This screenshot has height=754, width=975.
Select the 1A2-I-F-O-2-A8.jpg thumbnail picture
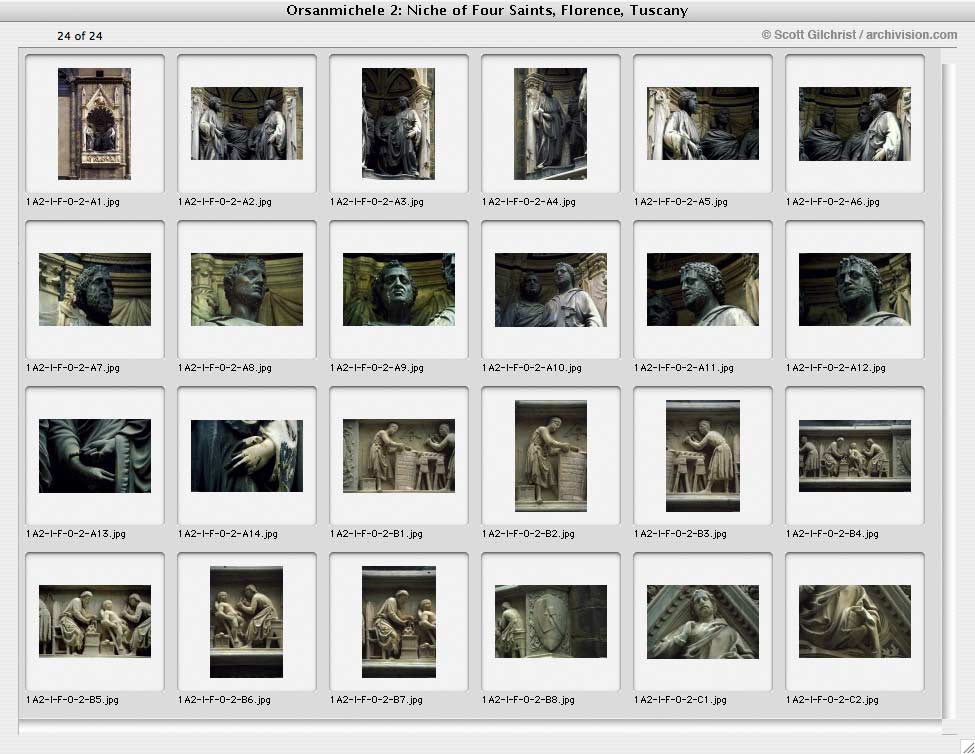[x=247, y=290]
